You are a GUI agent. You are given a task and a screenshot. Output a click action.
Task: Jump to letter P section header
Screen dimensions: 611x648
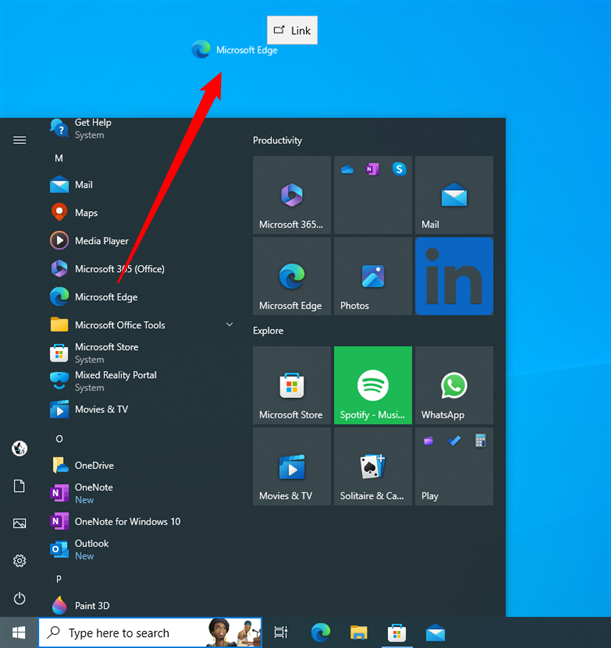click(x=59, y=579)
